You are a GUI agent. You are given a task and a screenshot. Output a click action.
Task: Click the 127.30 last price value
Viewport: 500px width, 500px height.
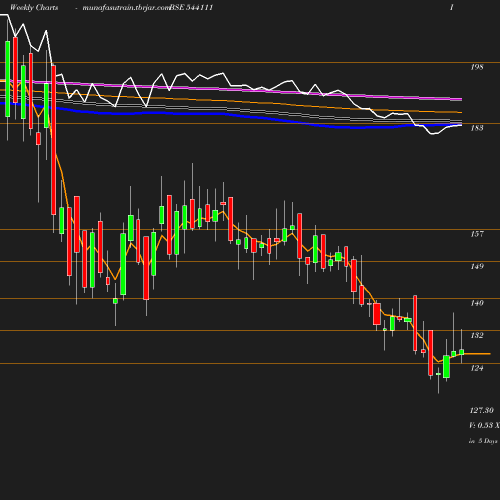(x=482, y=410)
